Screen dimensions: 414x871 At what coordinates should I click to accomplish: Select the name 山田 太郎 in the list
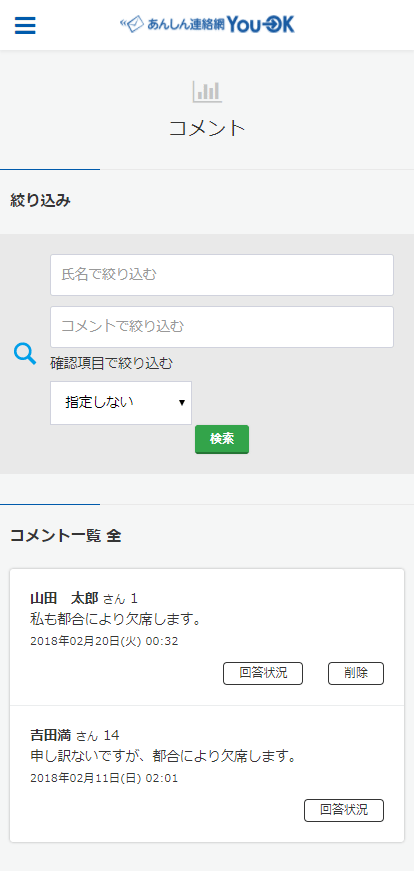64,598
